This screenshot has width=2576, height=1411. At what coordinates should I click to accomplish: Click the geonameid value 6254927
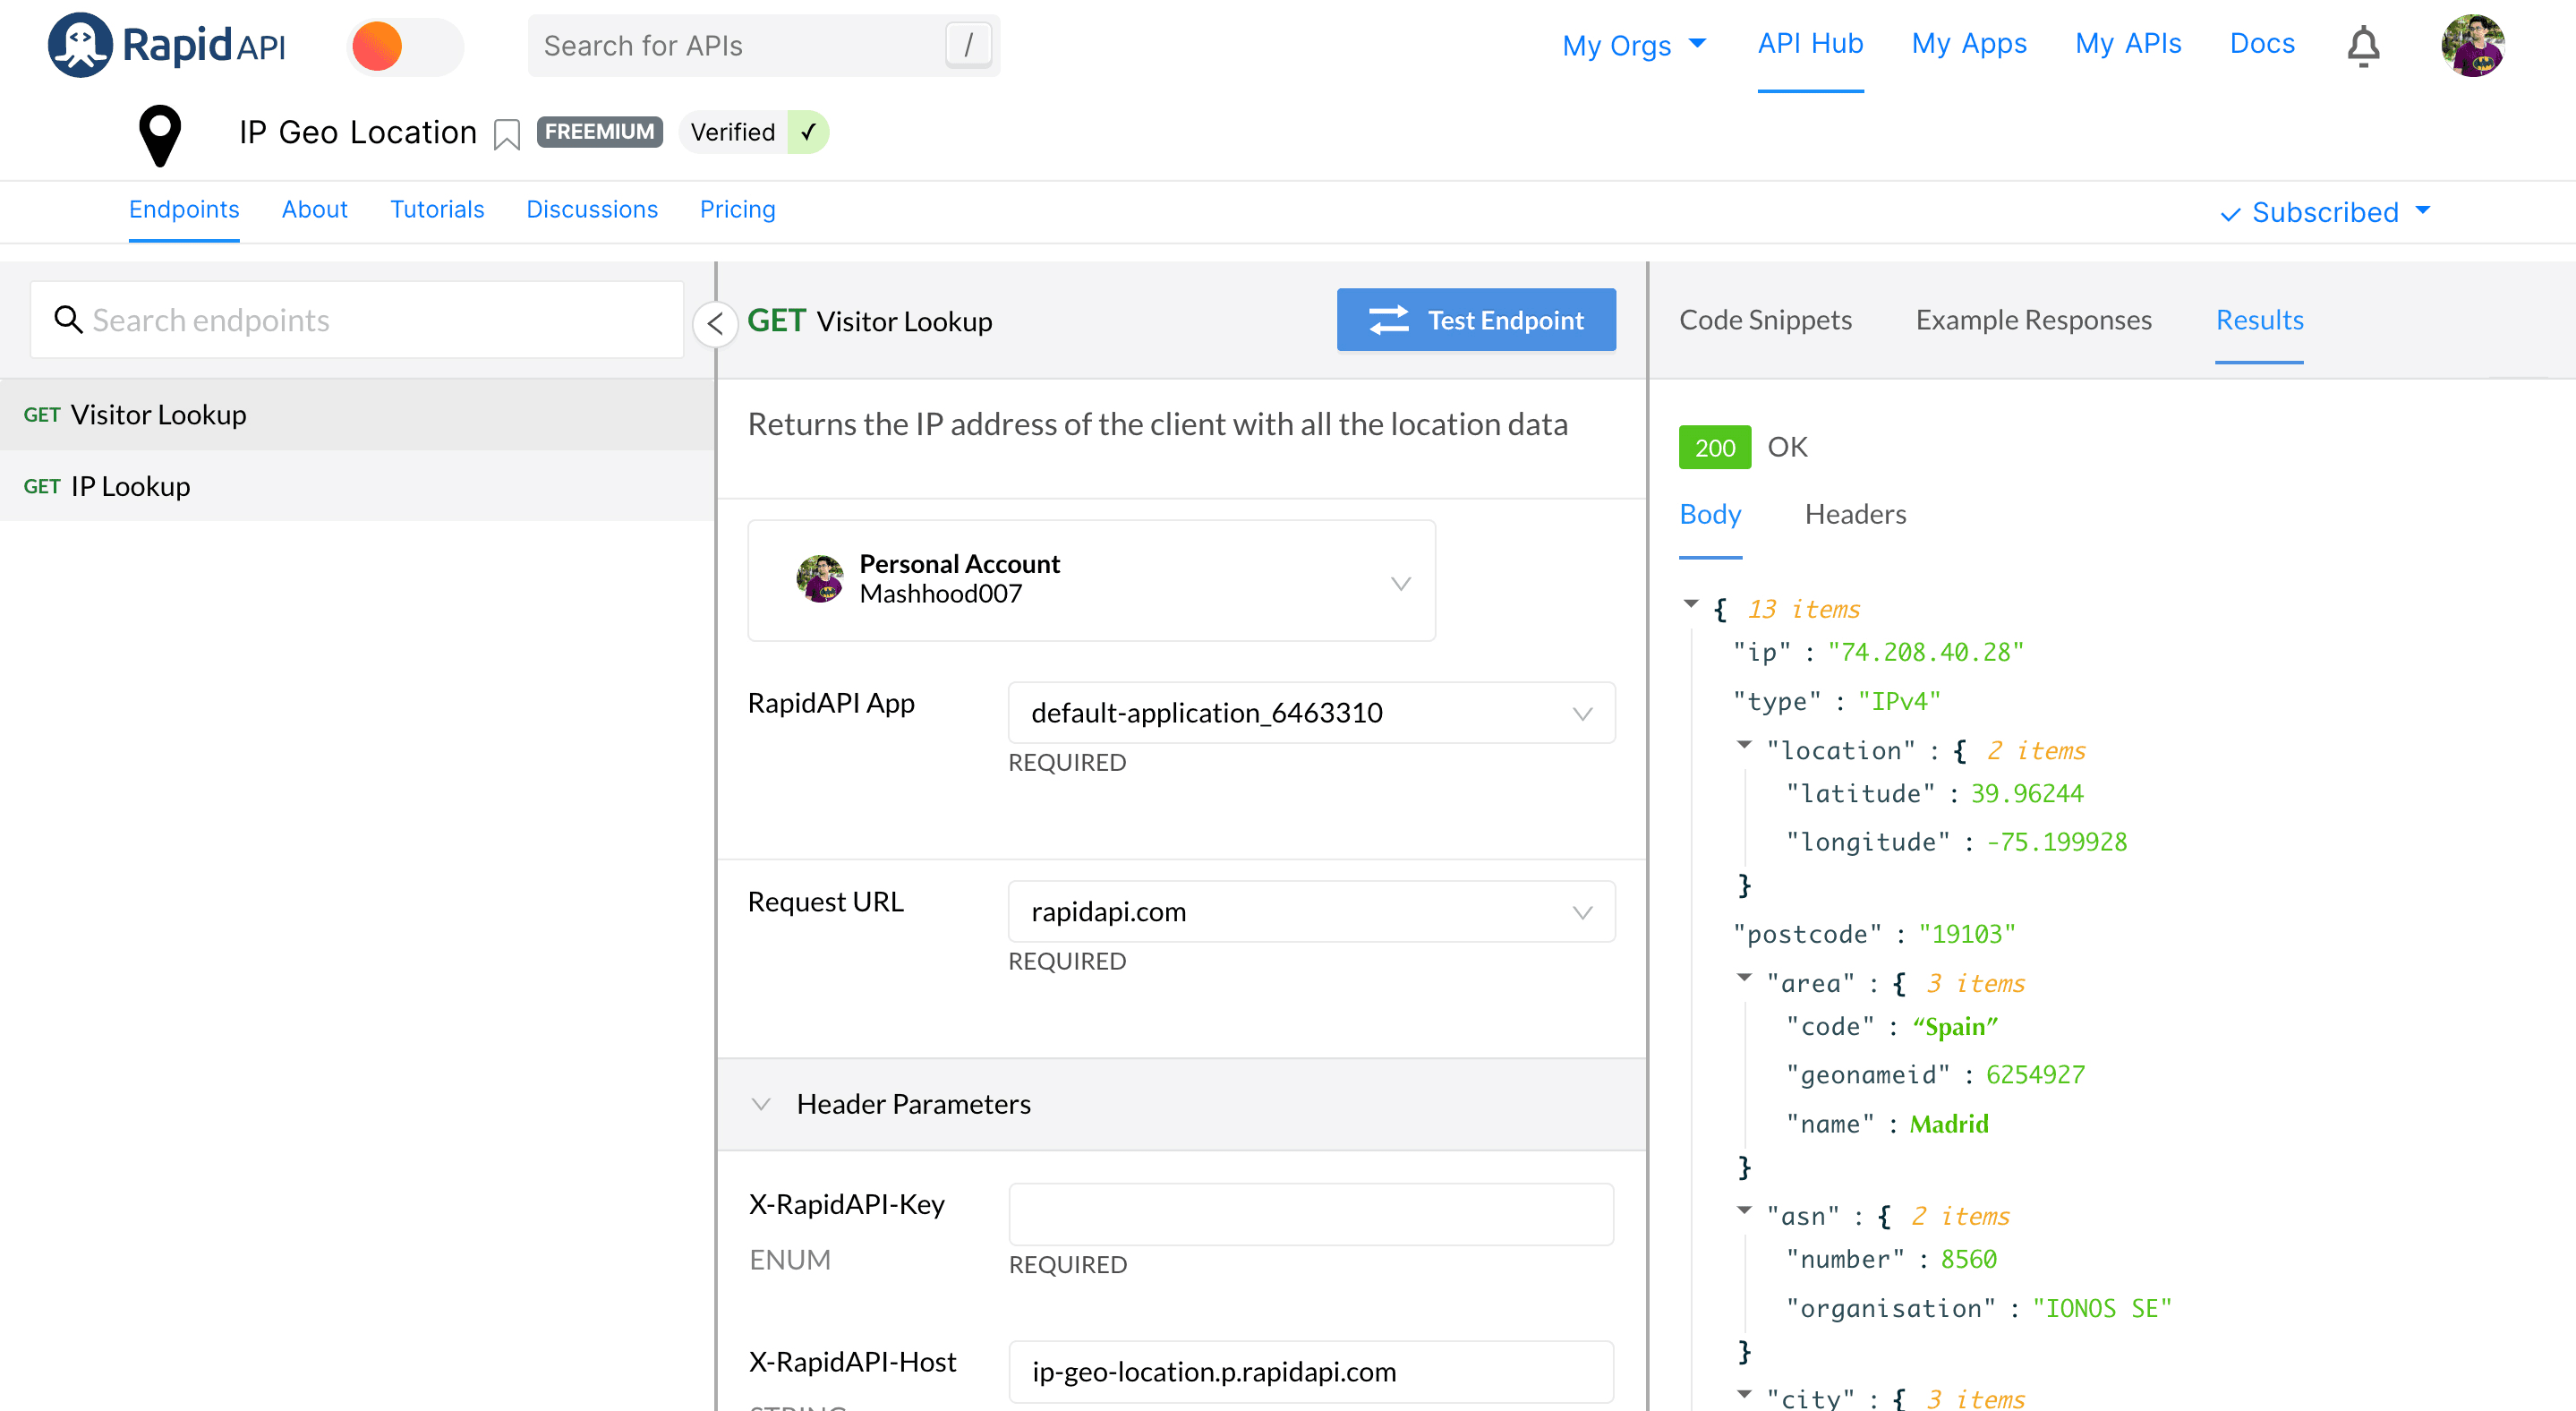[x=2035, y=1075]
